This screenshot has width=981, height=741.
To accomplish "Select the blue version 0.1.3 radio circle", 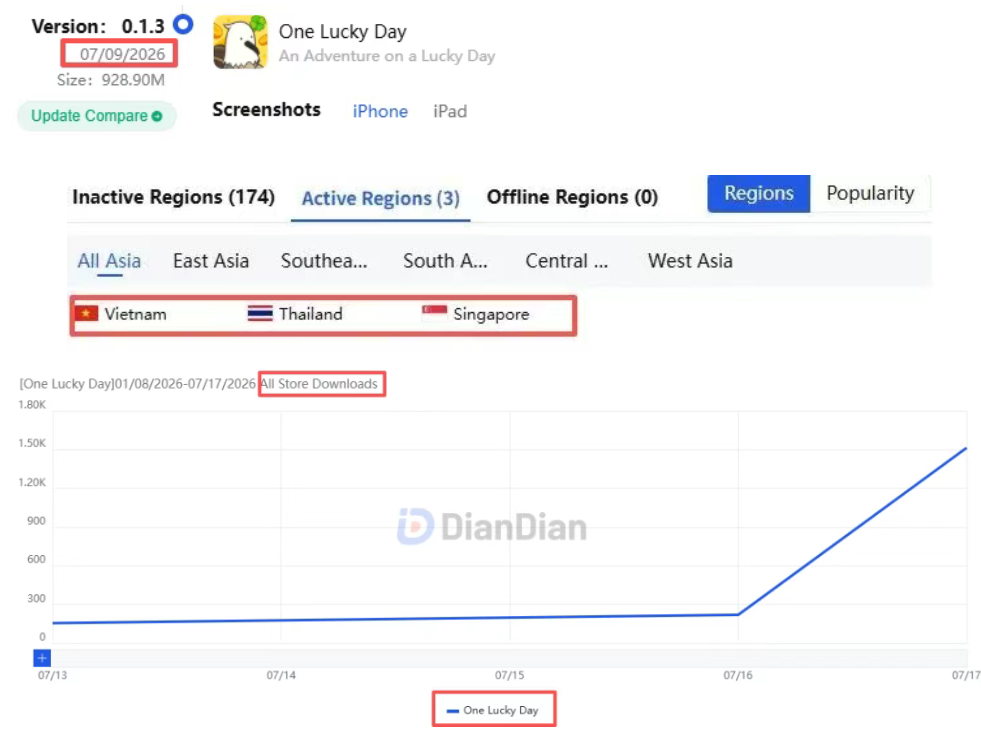I will tap(183, 24).
